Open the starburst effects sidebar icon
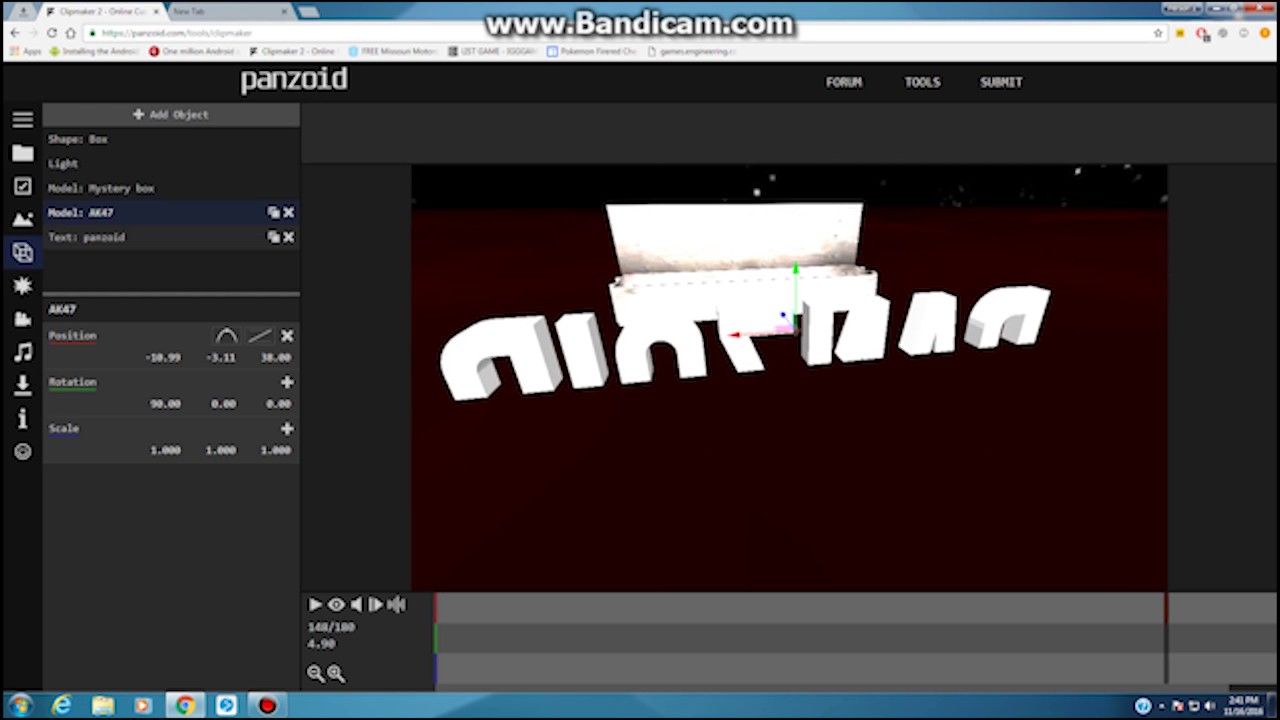The image size is (1280, 720). (22, 286)
